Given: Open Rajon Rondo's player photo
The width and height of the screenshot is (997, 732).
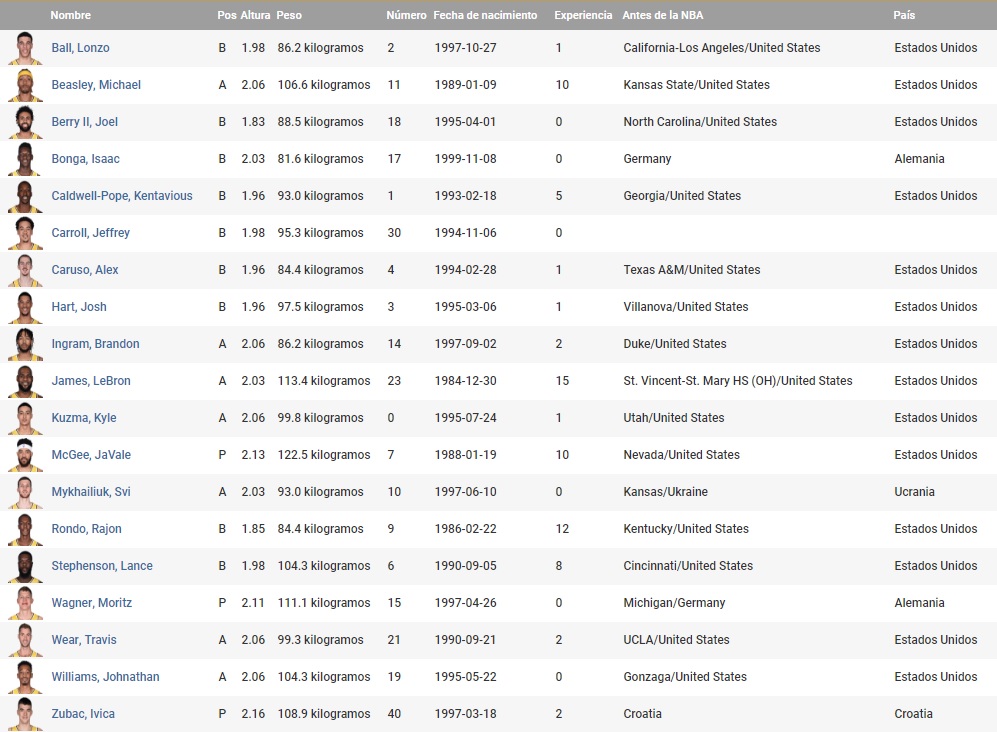Looking at the screenshot, I should pos(25,529).
